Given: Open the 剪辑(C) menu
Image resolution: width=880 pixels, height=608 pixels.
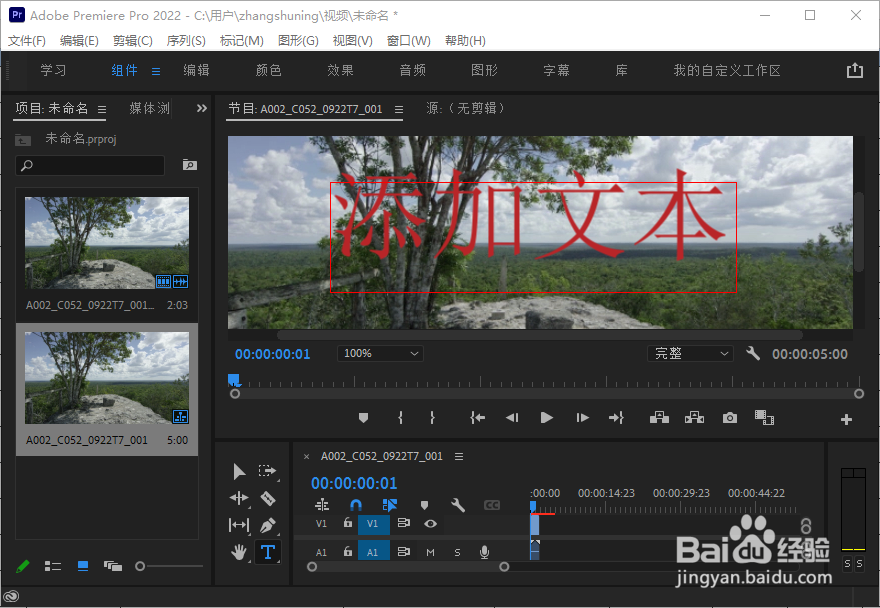Looking at the screenshot, I should tap(132, 40).
